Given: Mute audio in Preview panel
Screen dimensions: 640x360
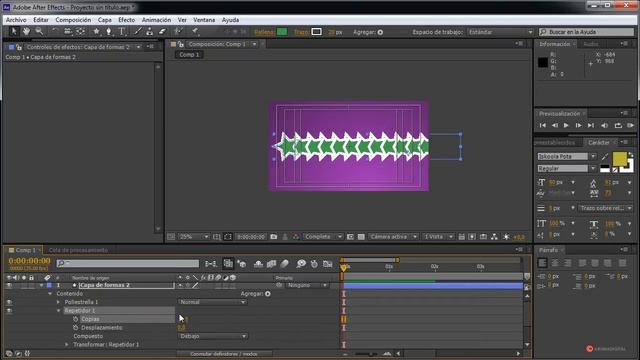Looking at the screenshot, I should (604, 125).
